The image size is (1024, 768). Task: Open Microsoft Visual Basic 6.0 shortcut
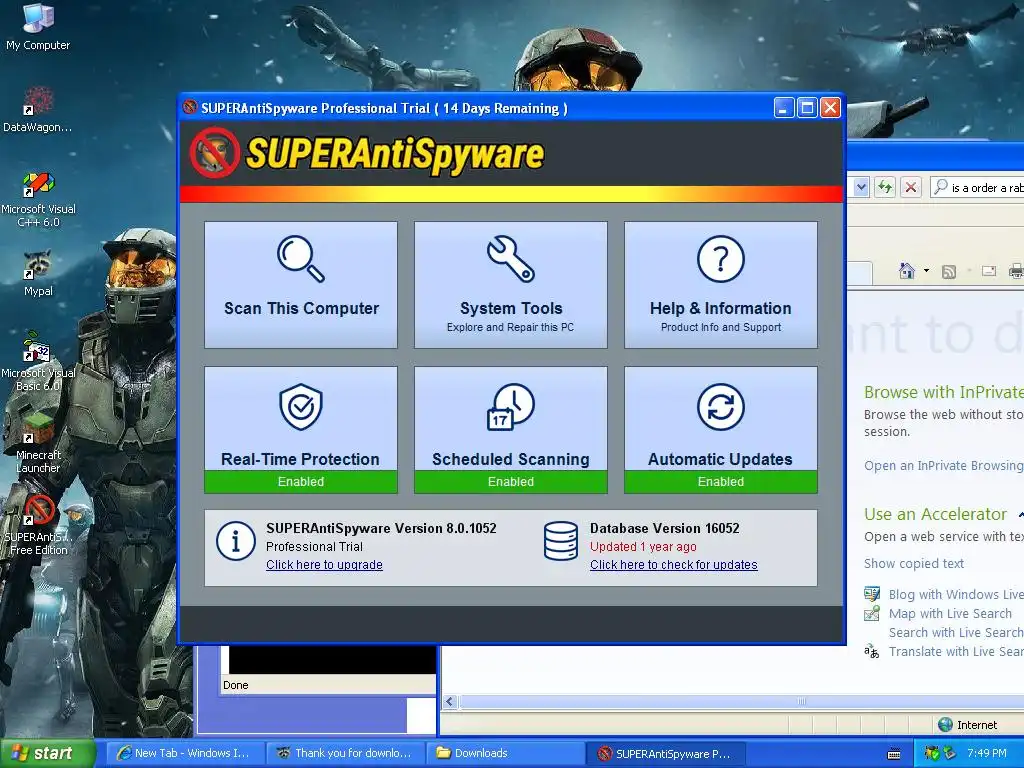tap(38, 361)
